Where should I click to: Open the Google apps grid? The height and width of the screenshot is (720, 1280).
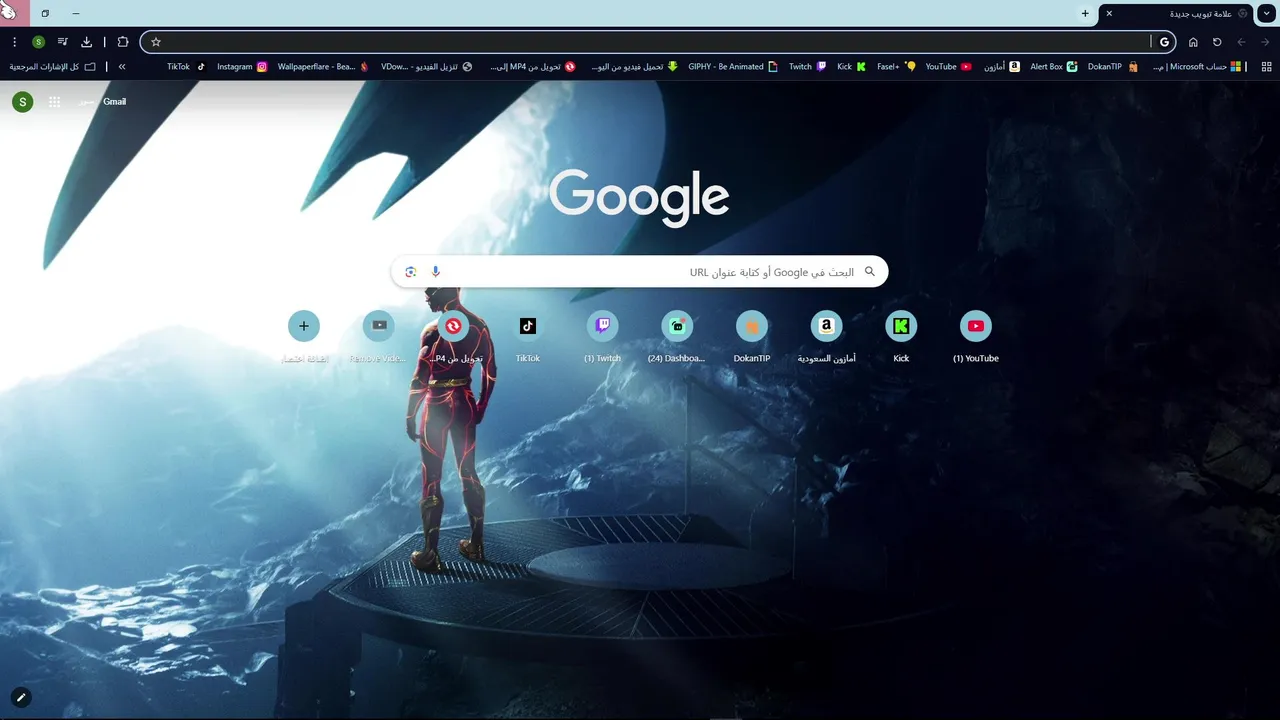click(x=55, y=102)
